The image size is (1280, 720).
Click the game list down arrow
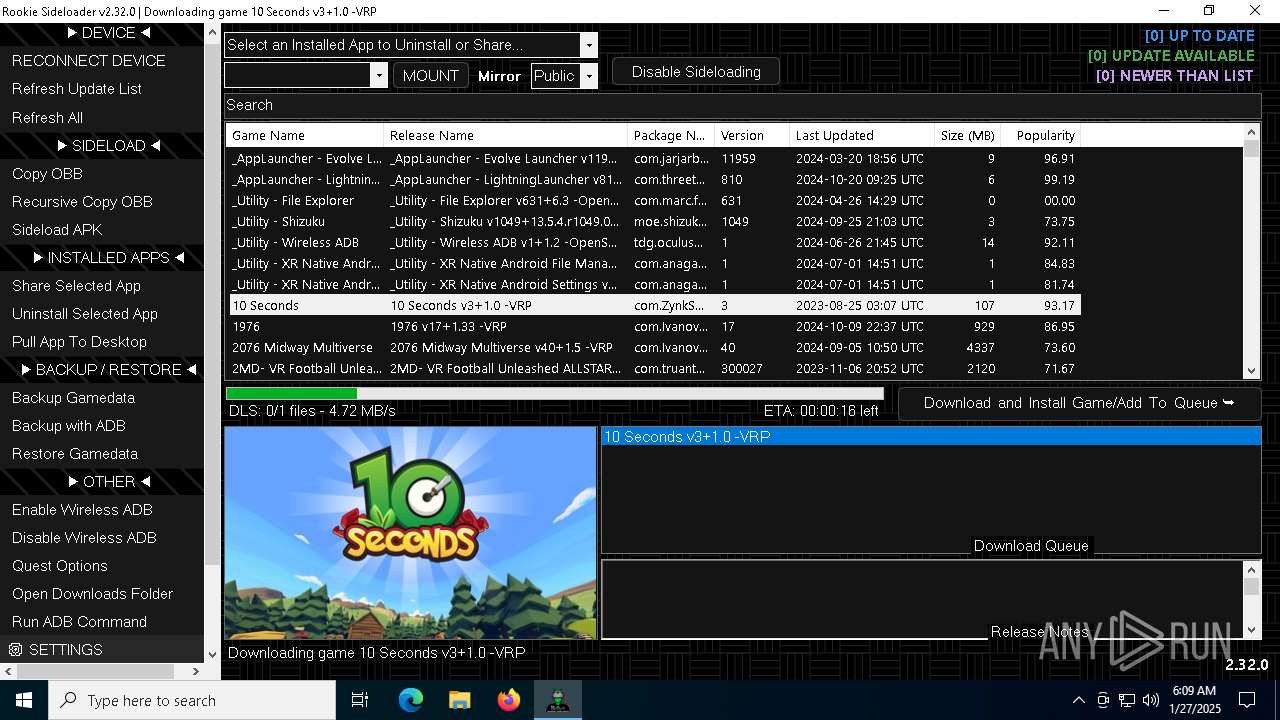(x=1252, y=371)
